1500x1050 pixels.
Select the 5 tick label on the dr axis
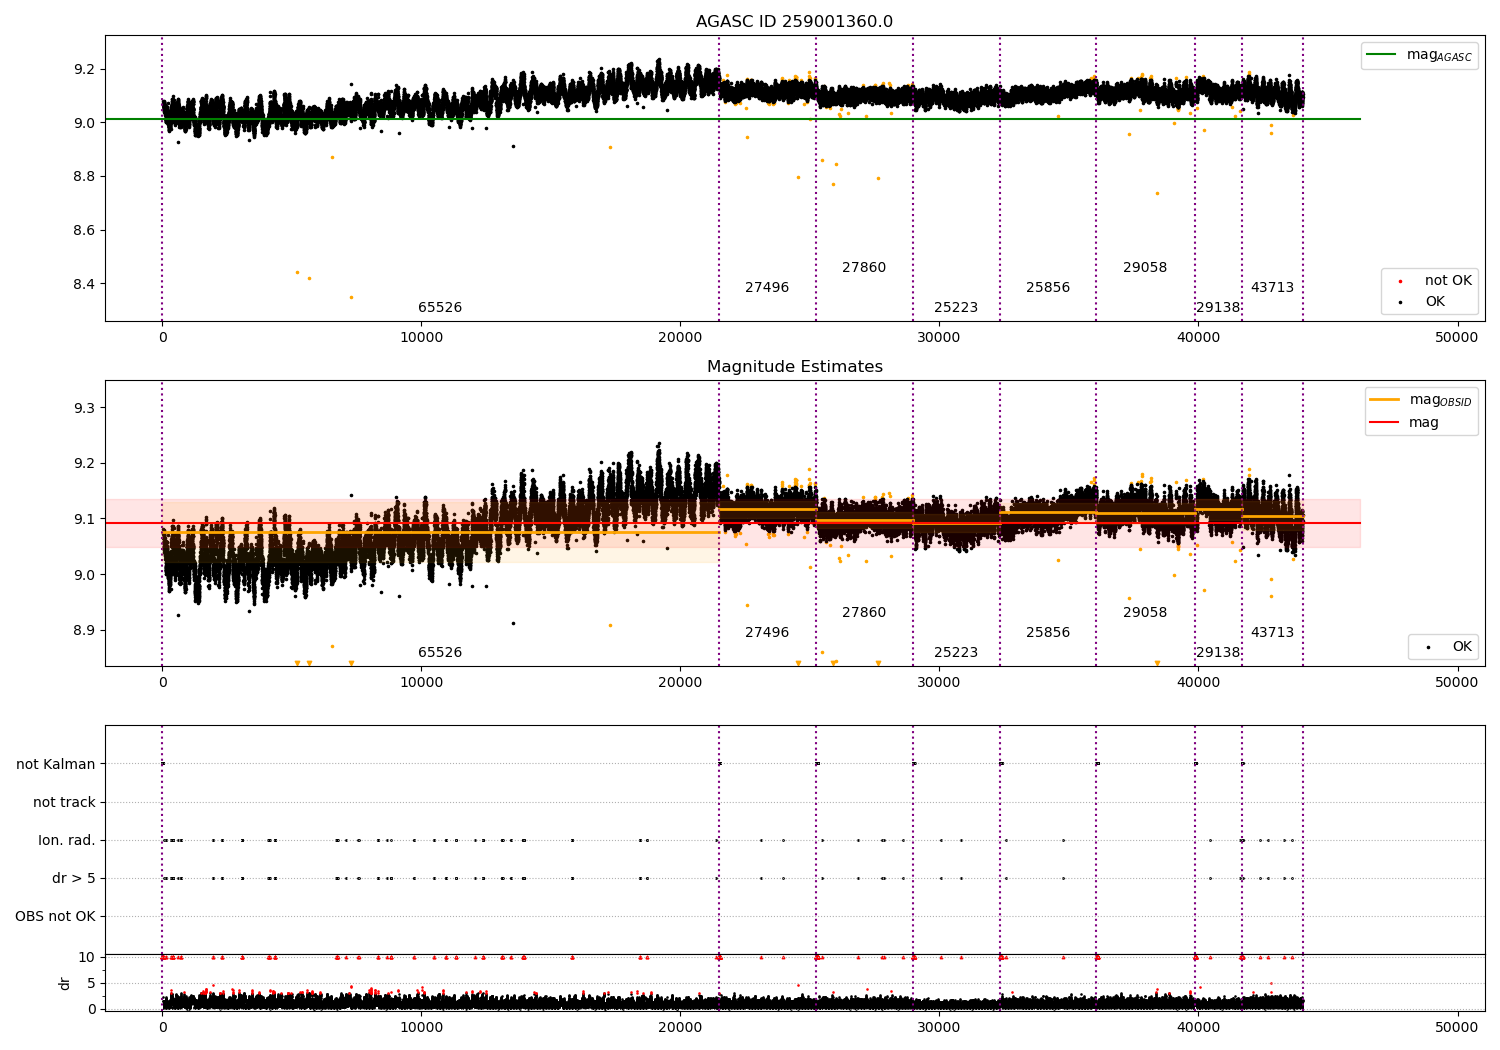[92, 983]
